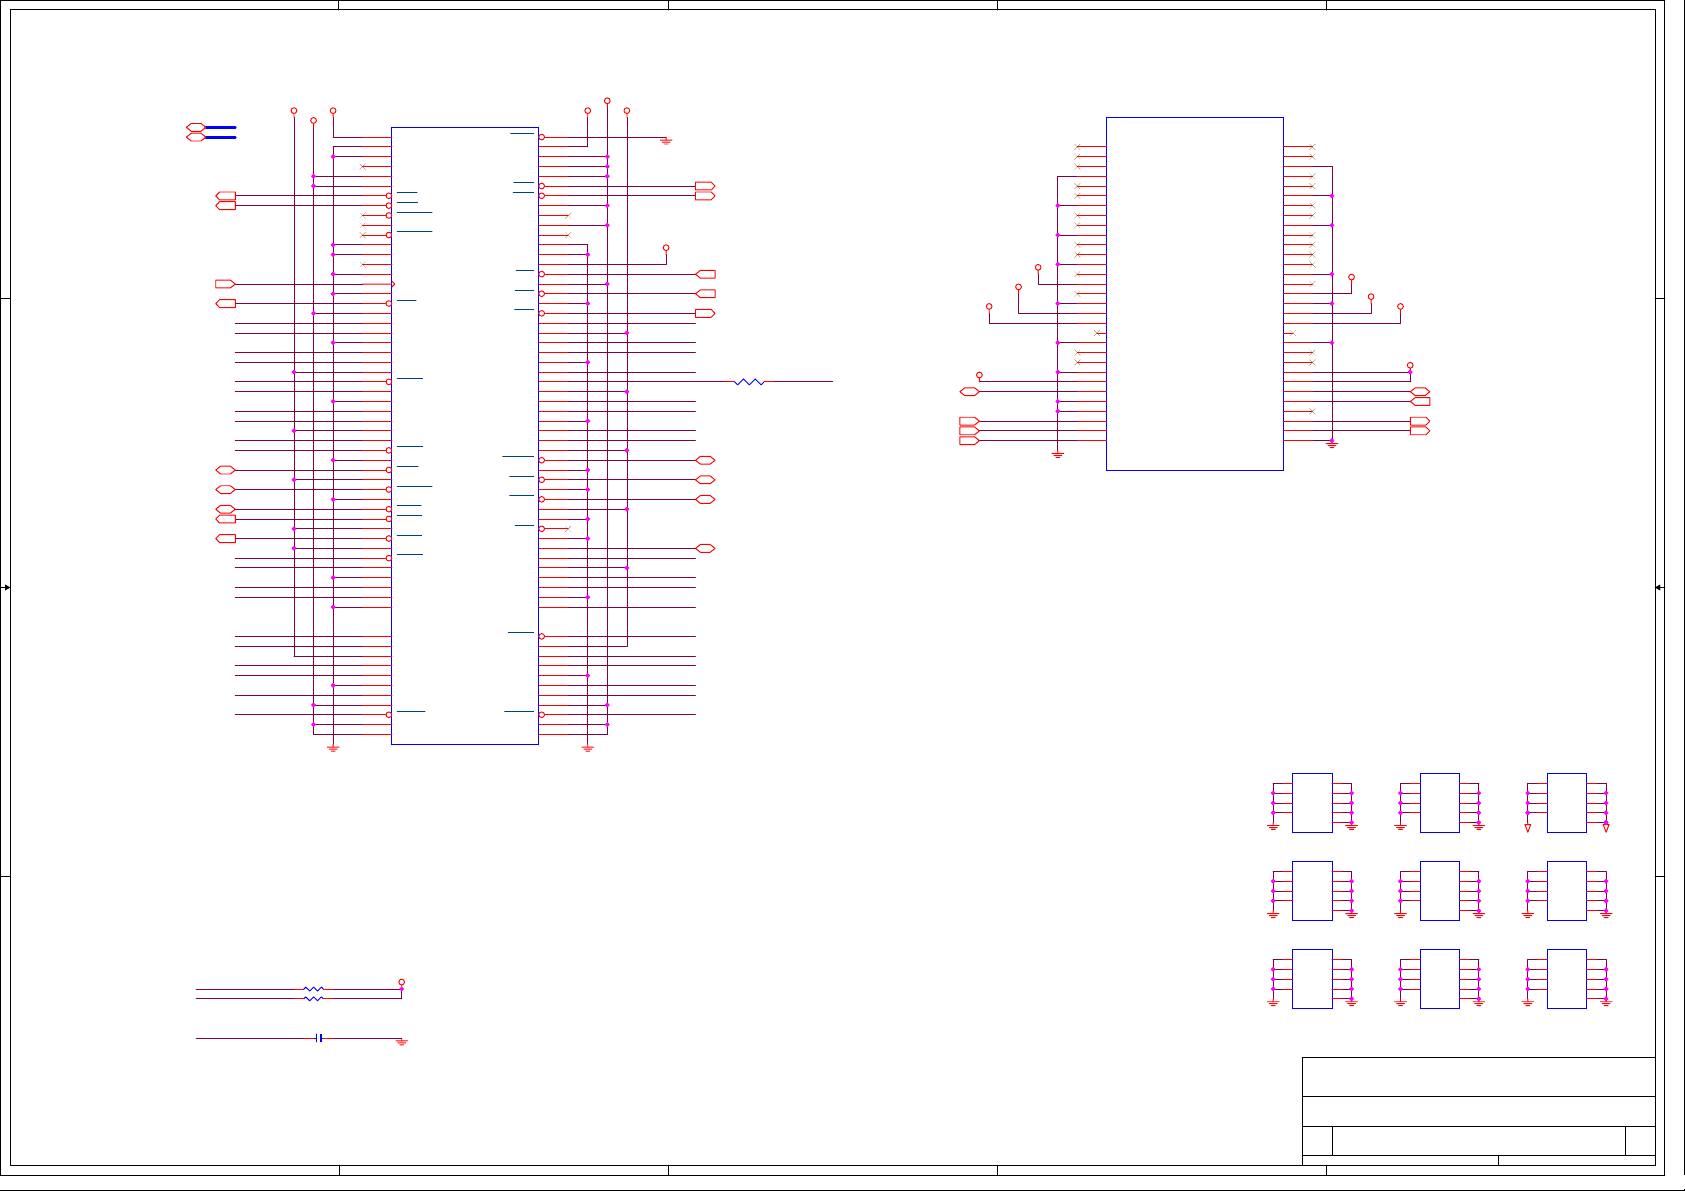Click the ground symbol right of the medium IC

pyautogui.click(x=1332, y=444)
